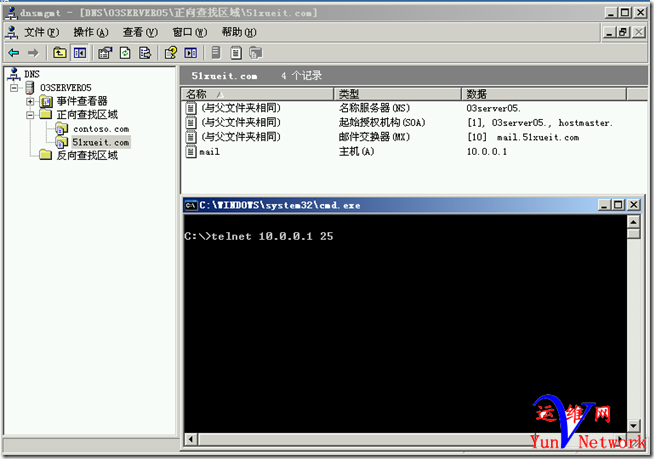The width and height of the screenshot is (654, 459).
Task: Go back with the blue left arrow
Action: coord(14,53)
